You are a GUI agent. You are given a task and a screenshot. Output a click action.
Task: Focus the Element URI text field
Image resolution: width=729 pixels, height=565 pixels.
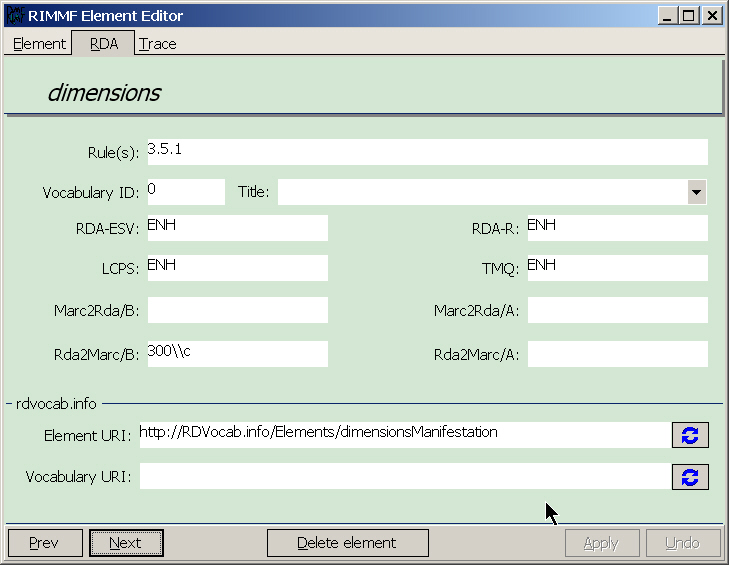coord(405,435)
